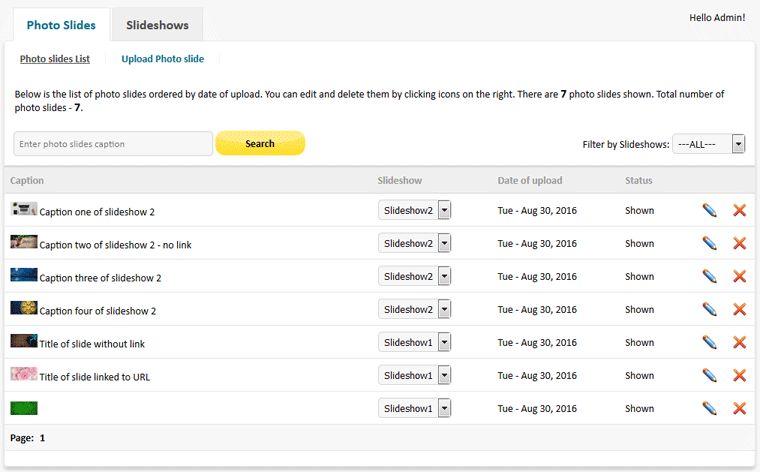
Task: Open Filter by Slideshows dropdown
Action: (709, 144)
